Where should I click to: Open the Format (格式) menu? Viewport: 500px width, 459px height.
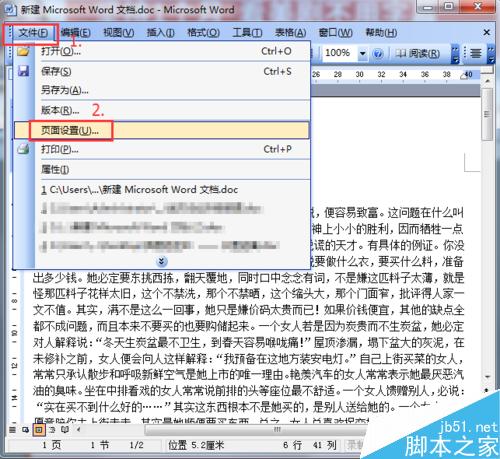tap(203, 33)
